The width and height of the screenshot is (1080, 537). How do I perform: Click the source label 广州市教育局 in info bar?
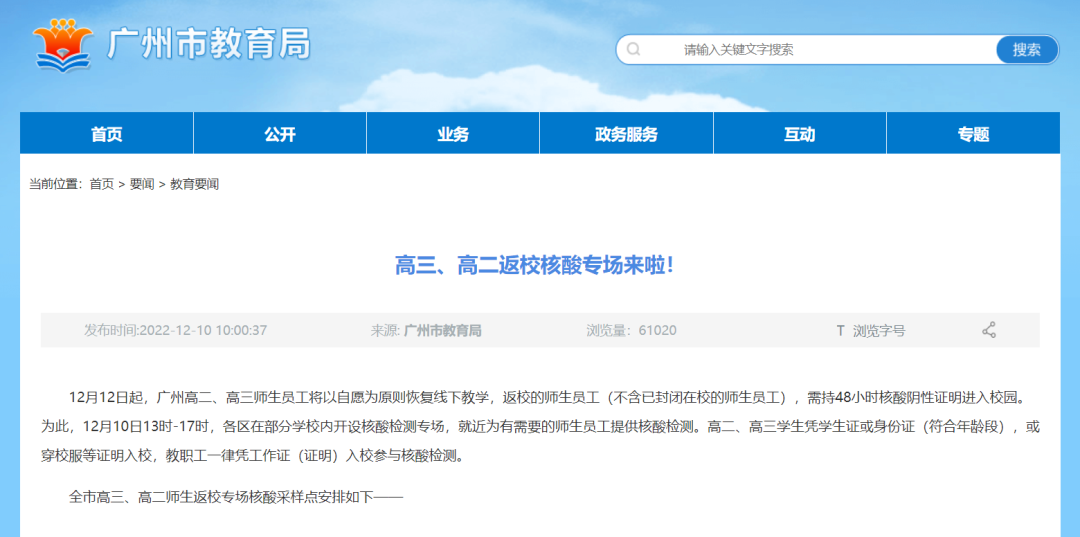tap(442, 330)
